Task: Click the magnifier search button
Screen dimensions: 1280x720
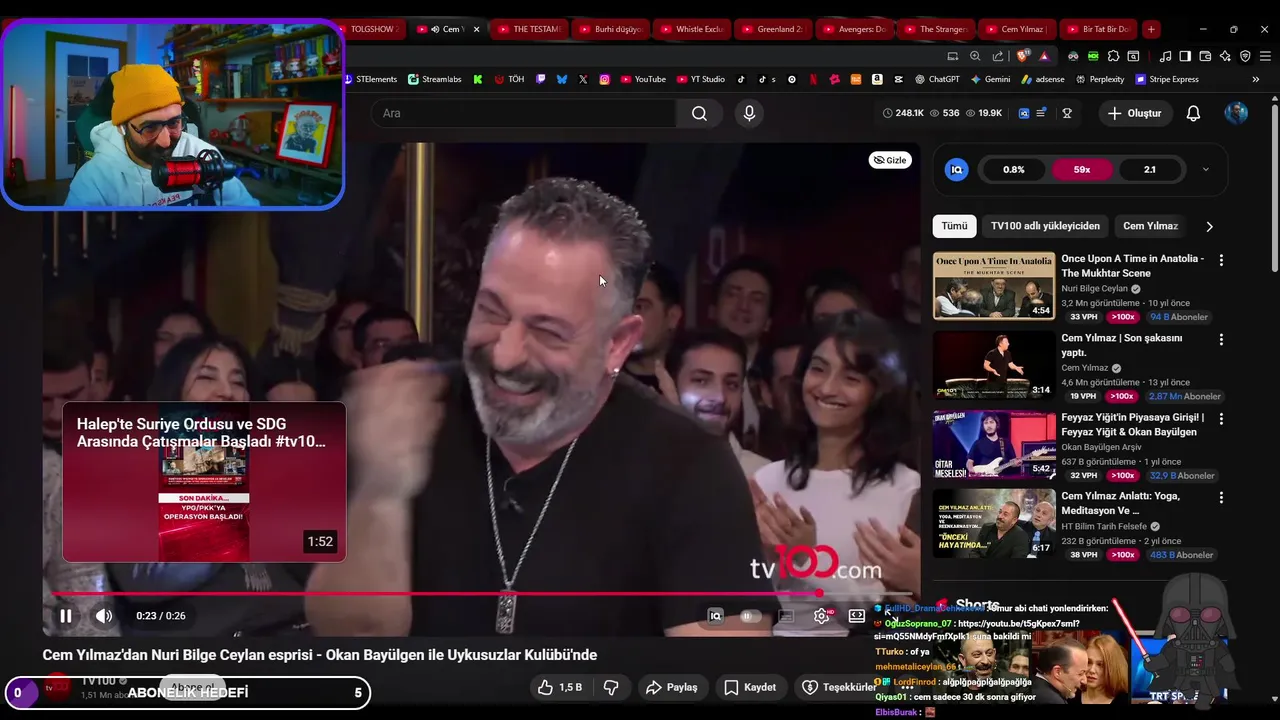Action: (699, 113)
